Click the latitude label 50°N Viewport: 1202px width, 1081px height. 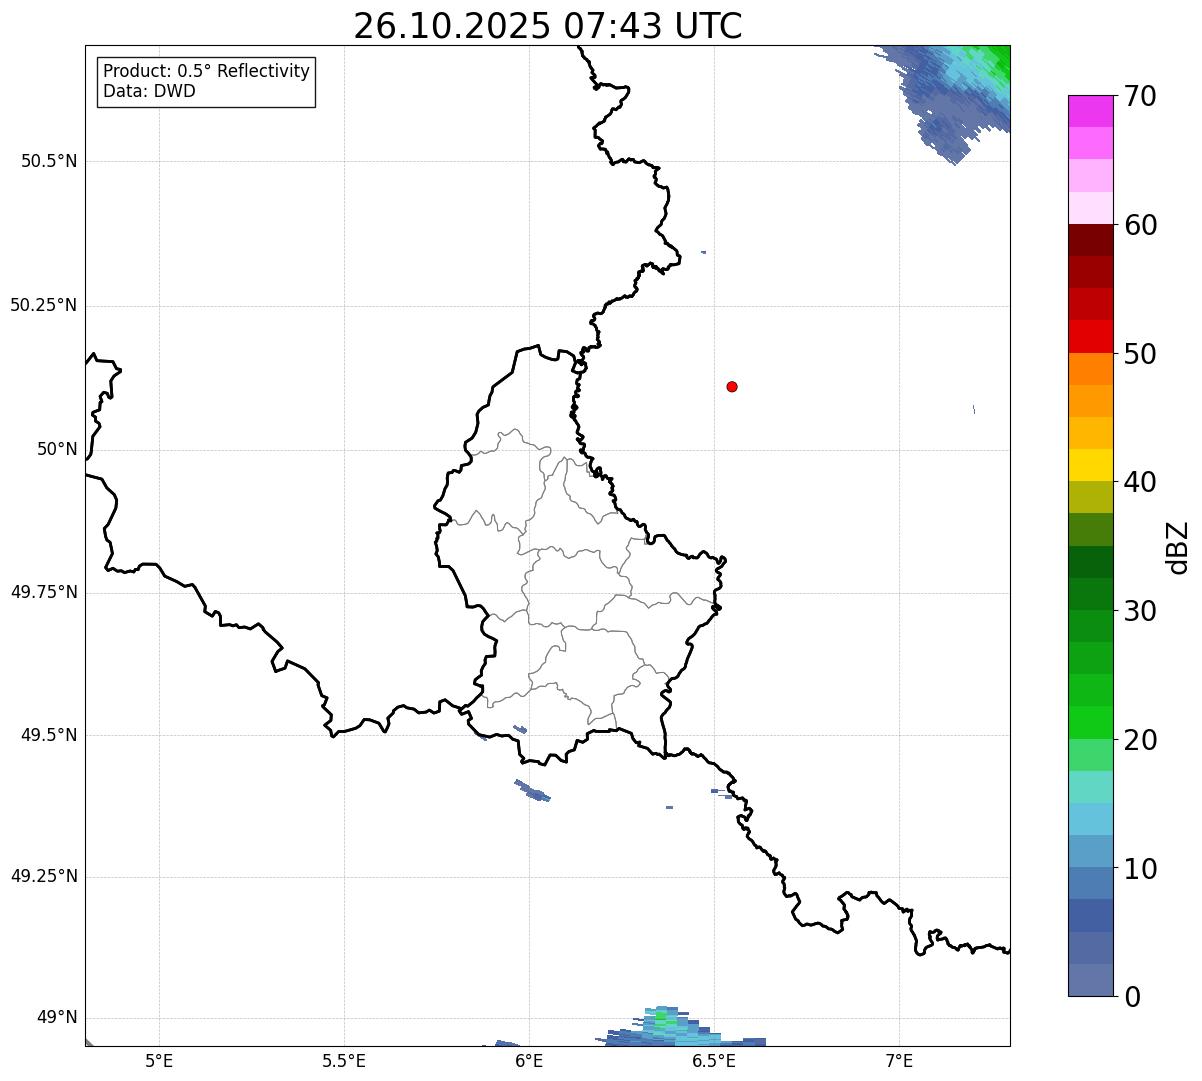[x=57, y=449]
